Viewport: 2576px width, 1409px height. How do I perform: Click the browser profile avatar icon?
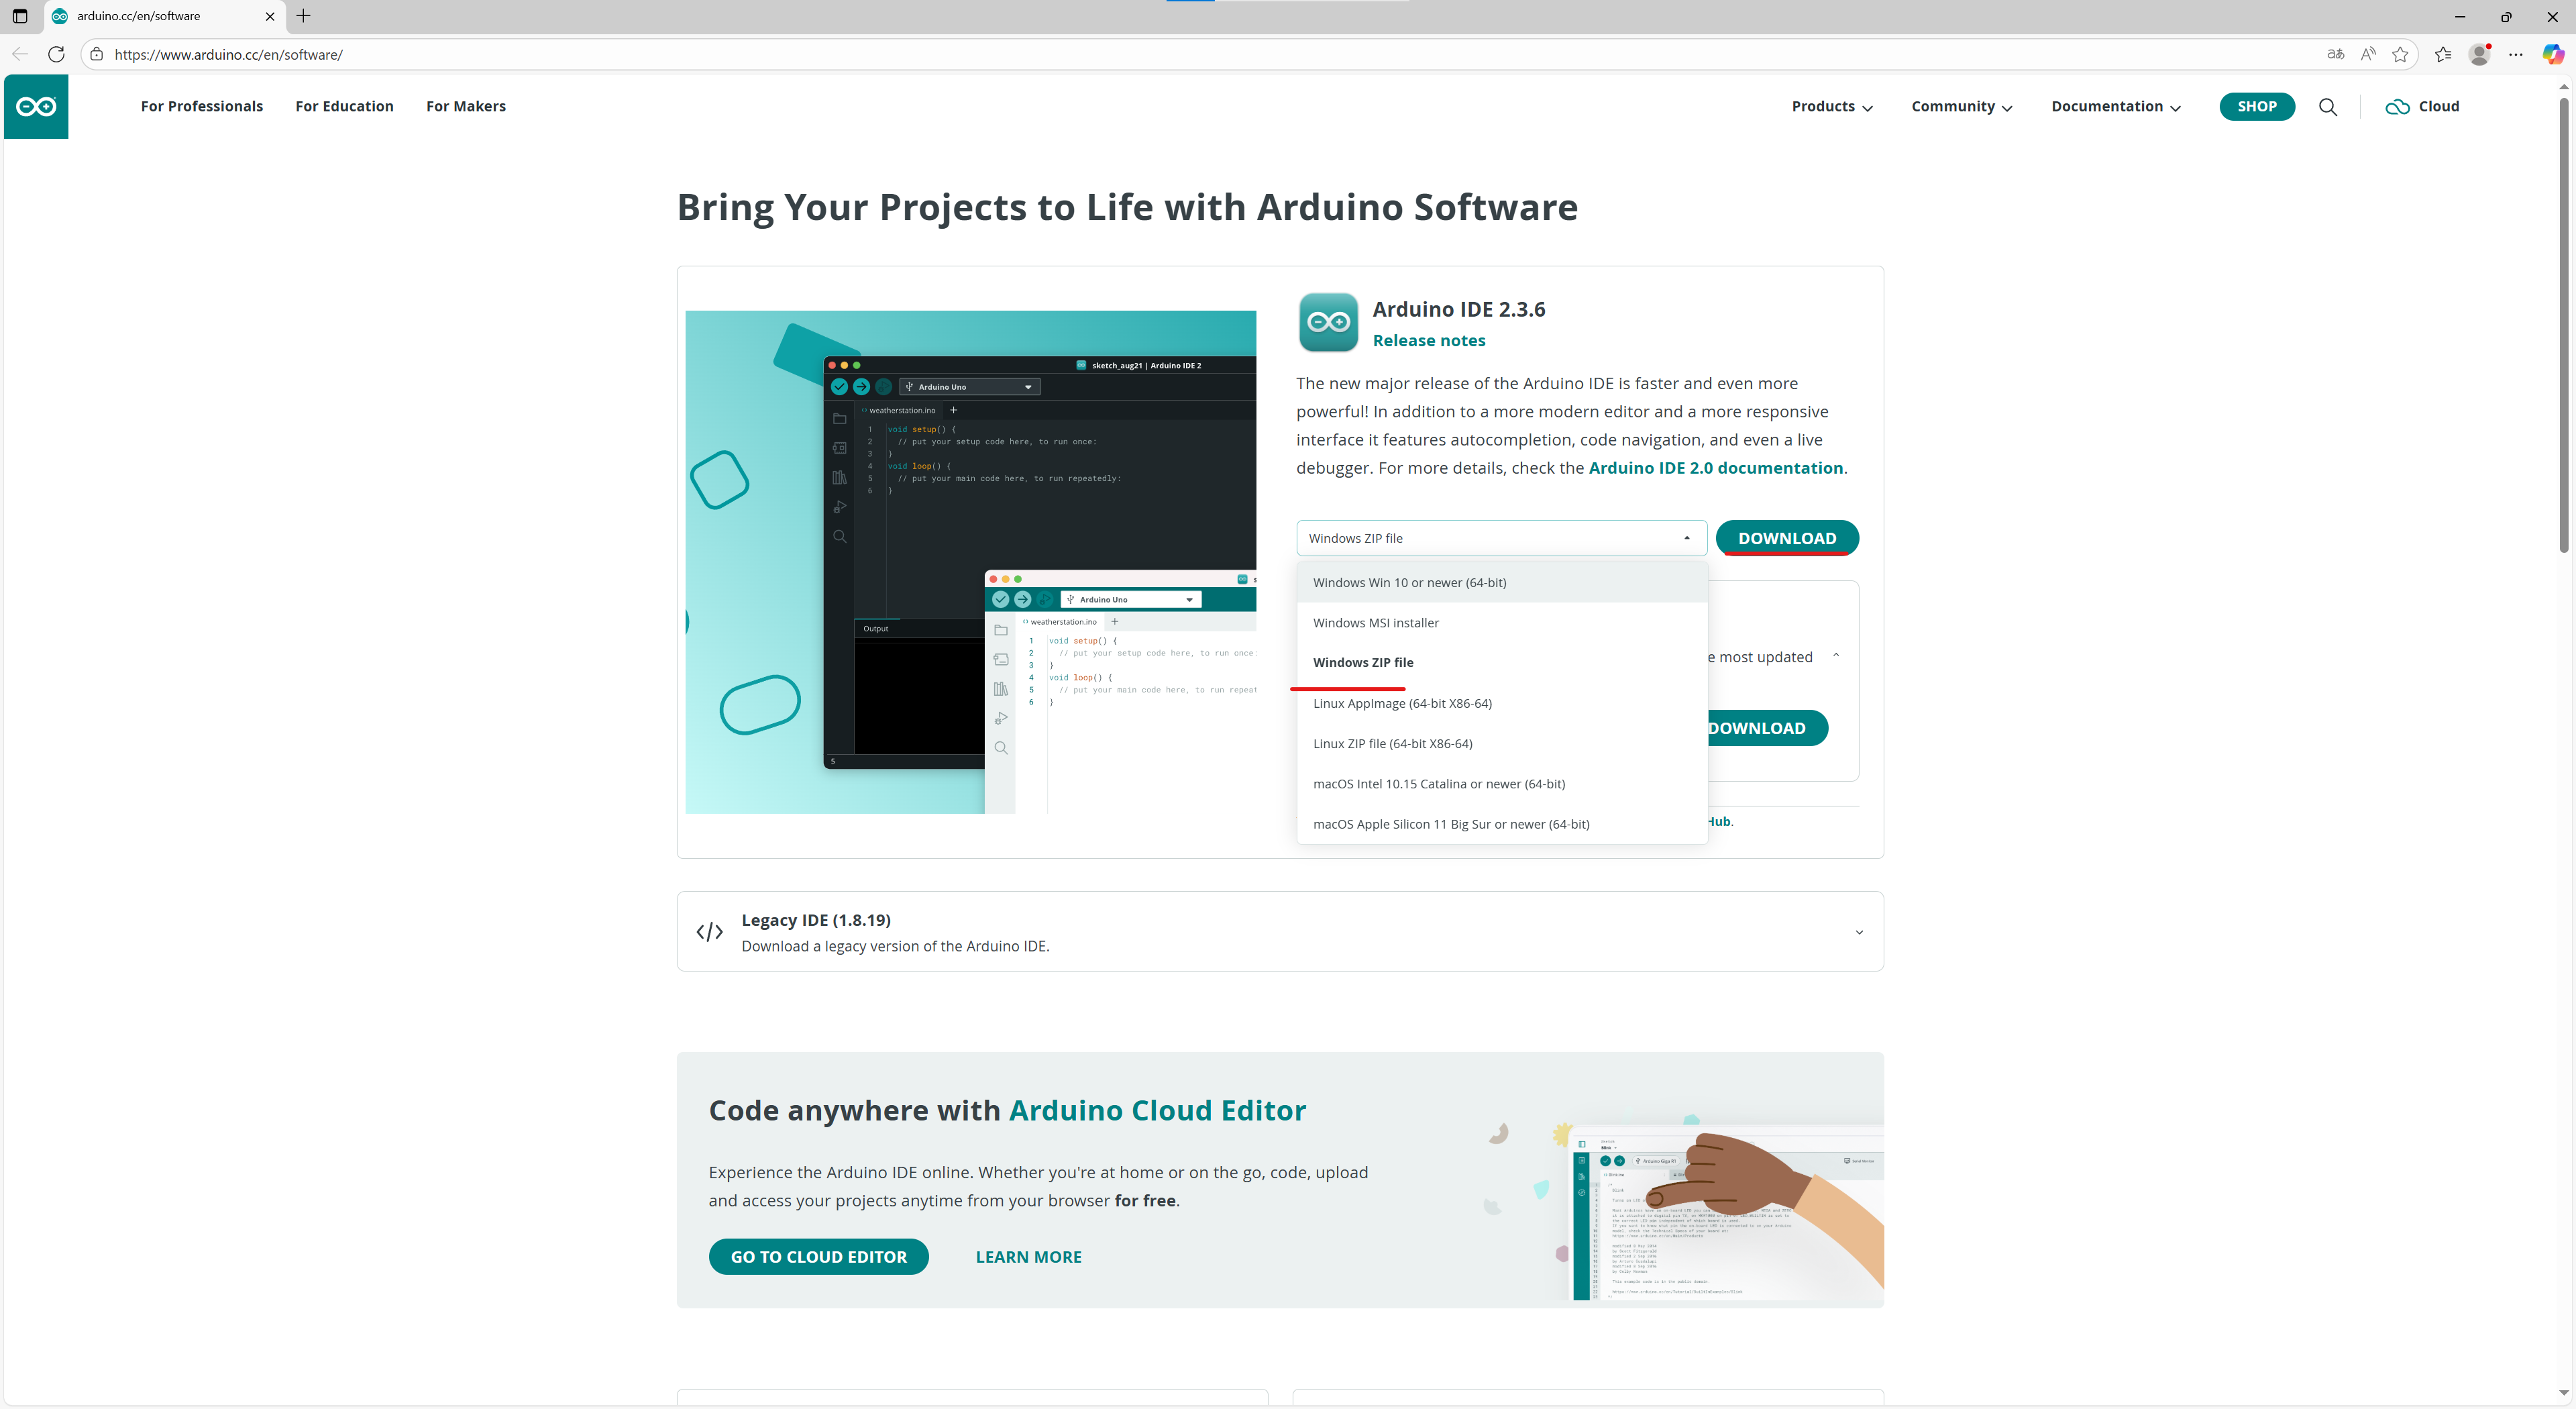(x=2479, y=54)
